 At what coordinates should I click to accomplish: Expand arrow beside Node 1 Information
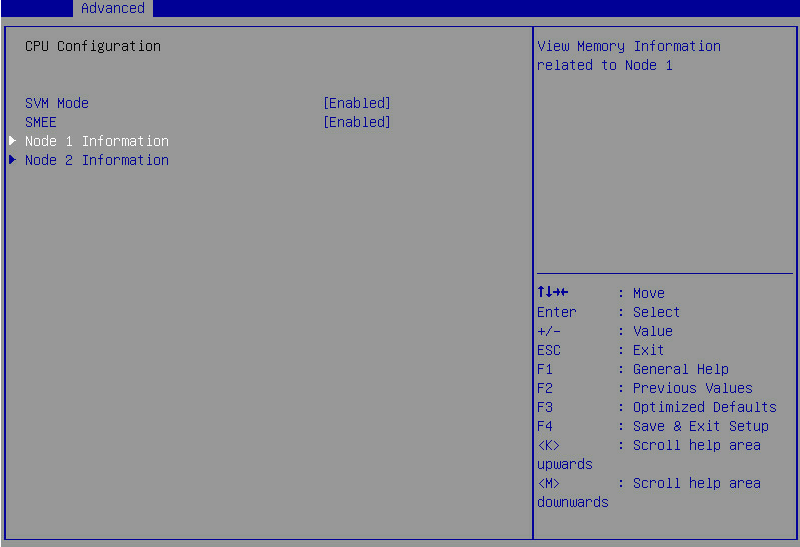click(13, 141)
